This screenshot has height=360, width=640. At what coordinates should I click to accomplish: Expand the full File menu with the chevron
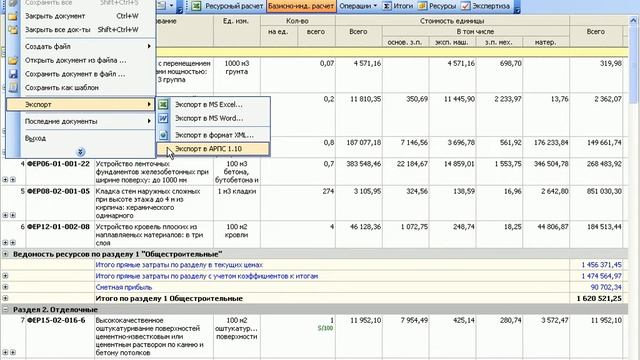tap(80, 152)
